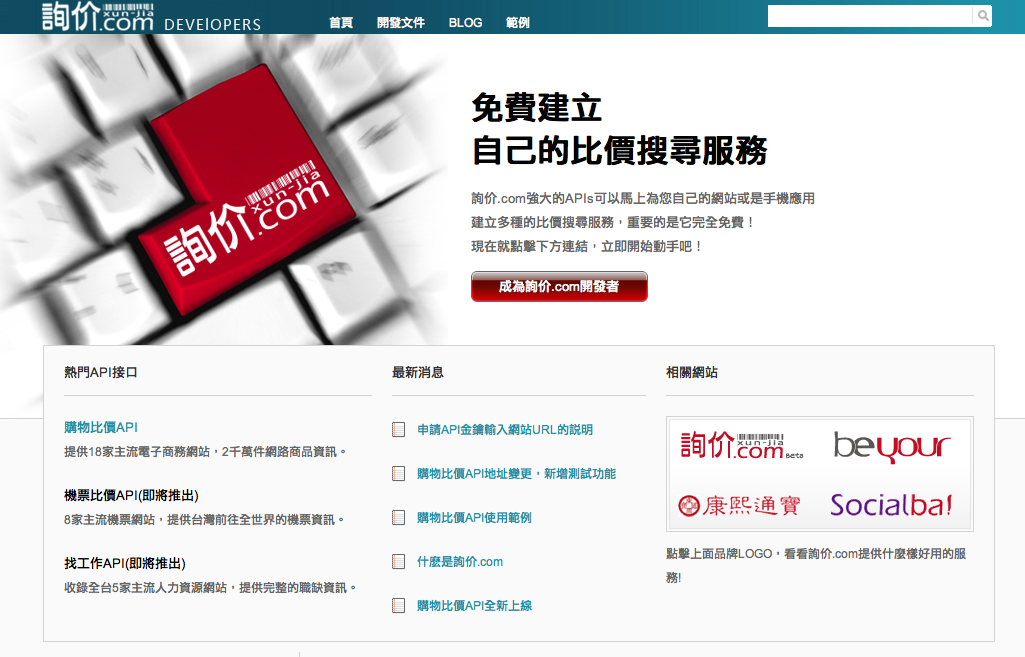Image resolution: width=1025 pixels, height=657 pixels.
Task: Click text 提供18家主流電子商務網站，2千萬件網路商品資訊
Action: click(205, 452)
